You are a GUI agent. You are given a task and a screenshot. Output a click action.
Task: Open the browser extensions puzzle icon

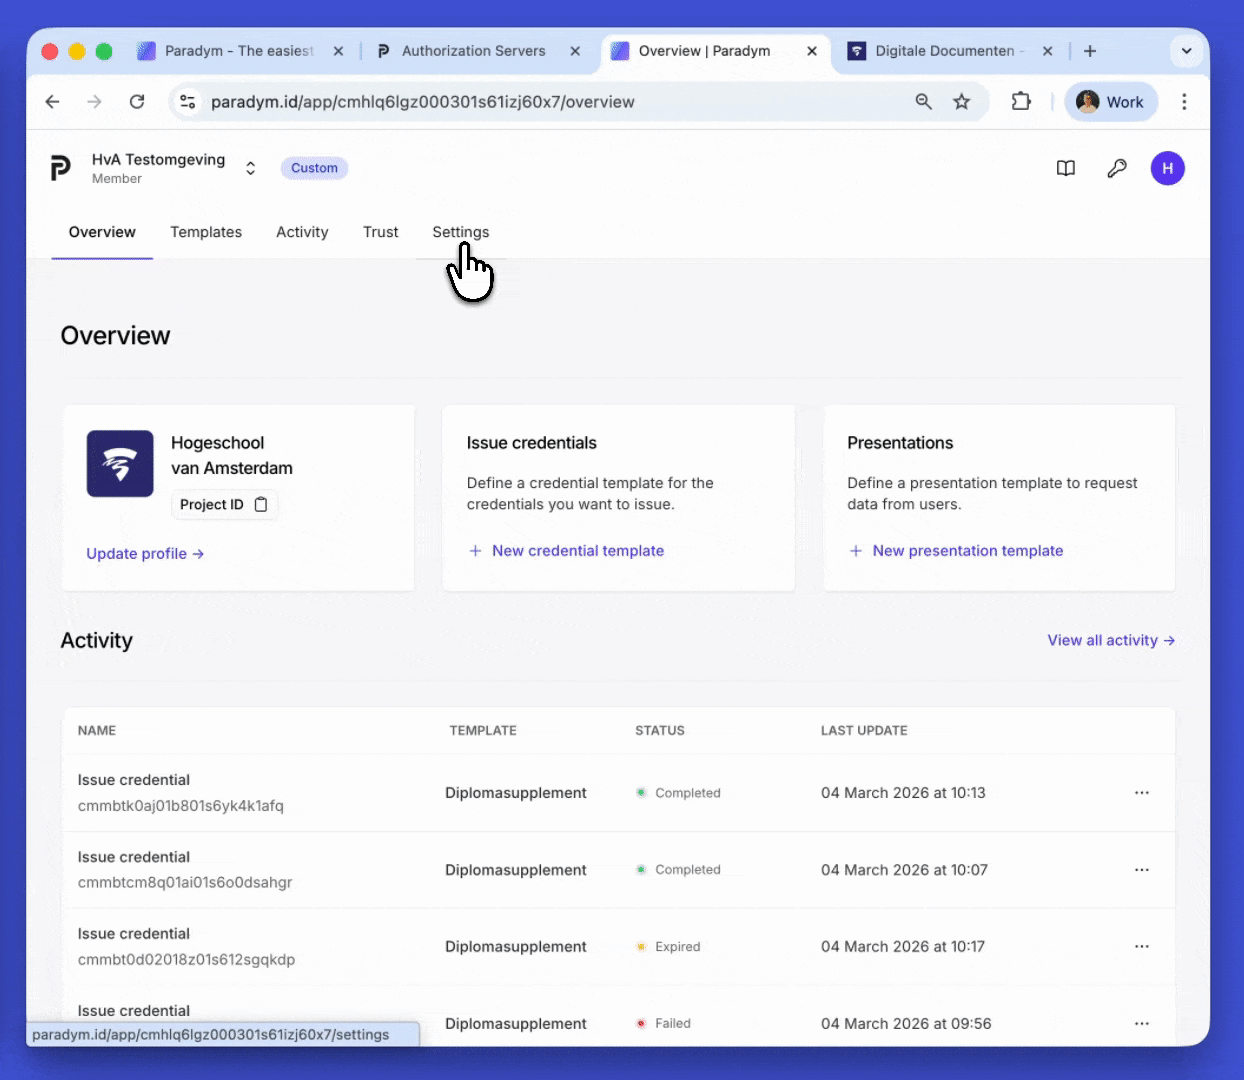(x=1021, y=101)
